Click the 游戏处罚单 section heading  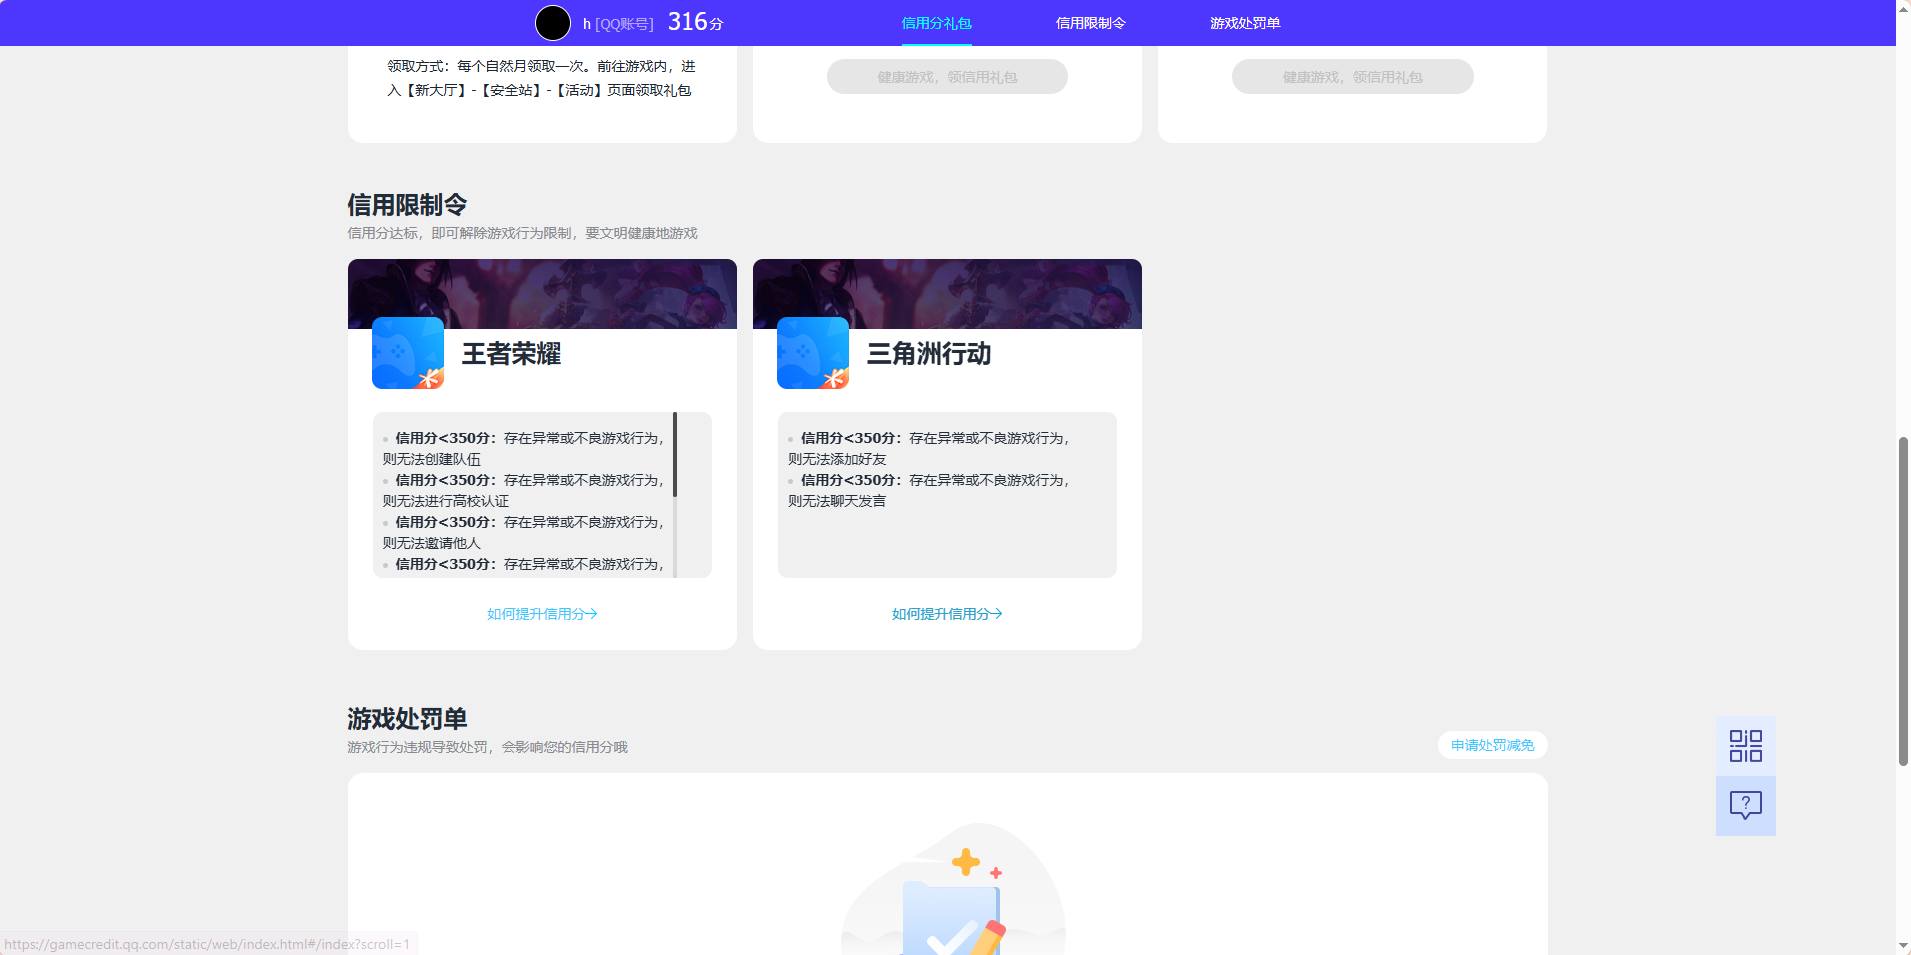click(x=407, y=719)
